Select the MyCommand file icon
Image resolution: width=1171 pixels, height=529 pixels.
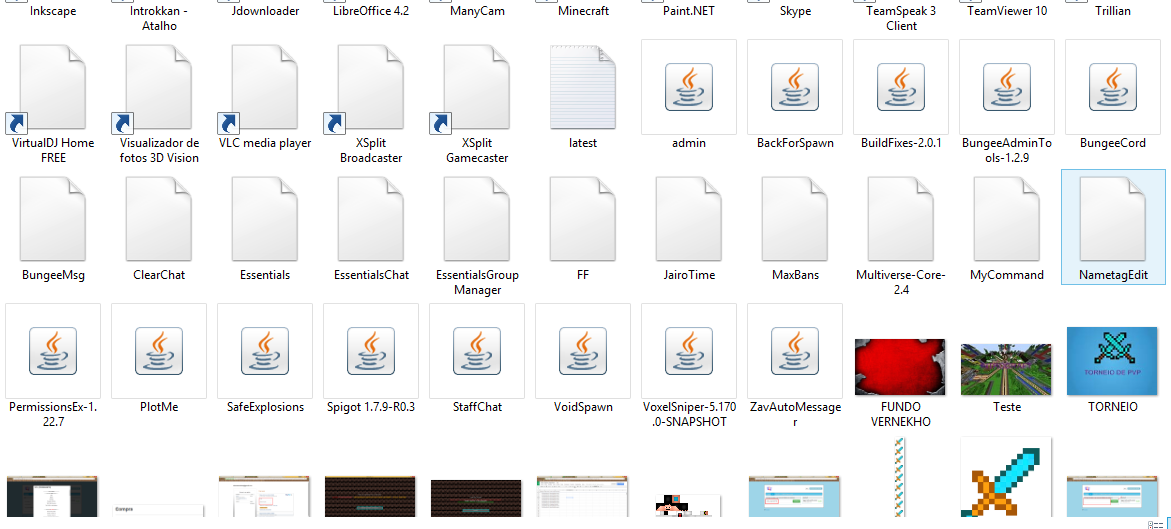click(1007, 219)
